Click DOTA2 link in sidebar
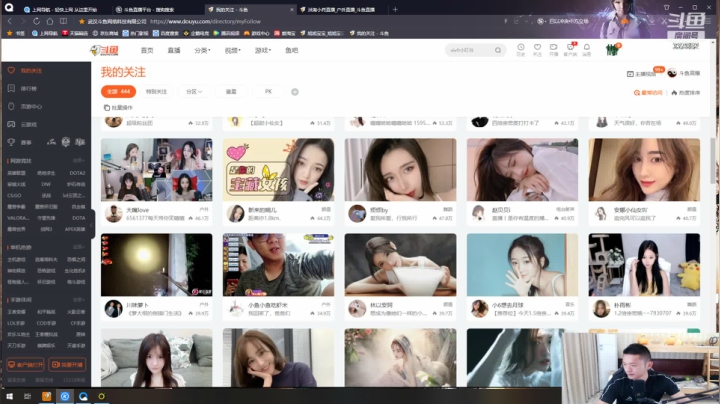 coord(77,173)
